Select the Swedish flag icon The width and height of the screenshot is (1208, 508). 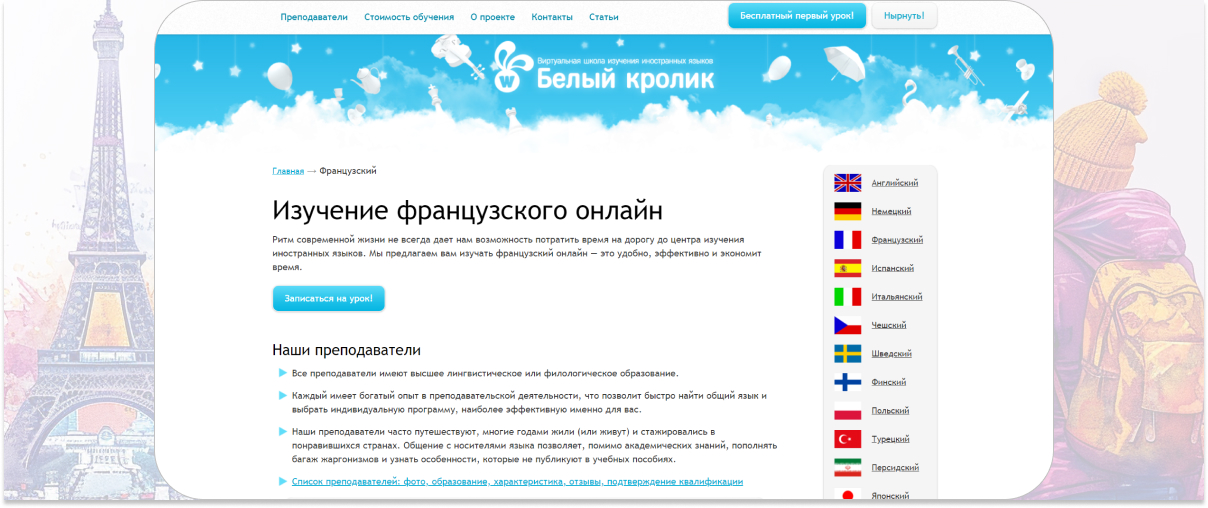[x=847, y=354]
